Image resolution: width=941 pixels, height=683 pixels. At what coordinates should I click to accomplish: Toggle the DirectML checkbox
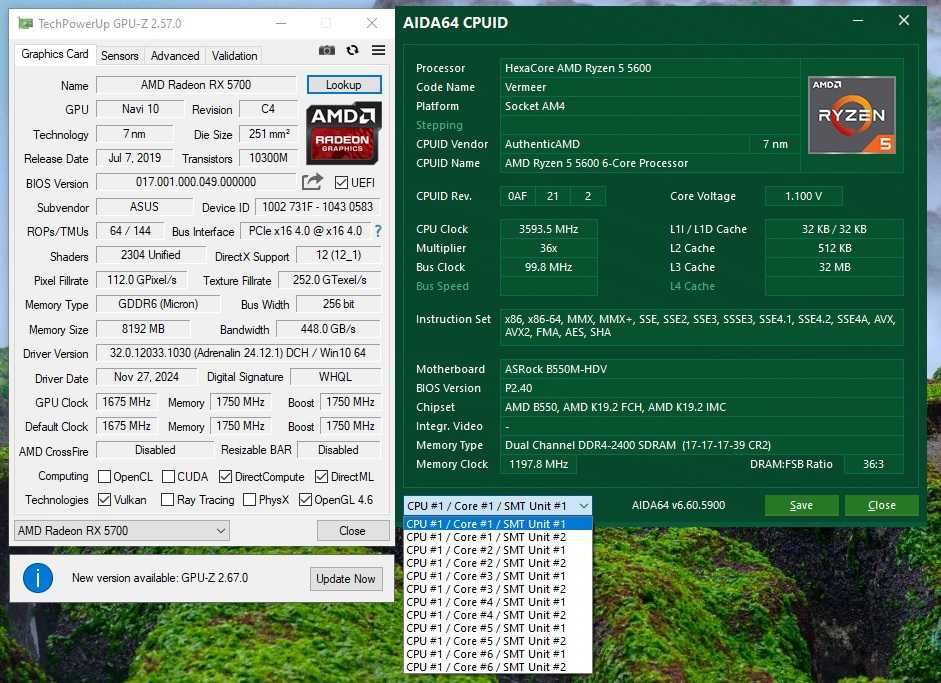click(321, 477)
